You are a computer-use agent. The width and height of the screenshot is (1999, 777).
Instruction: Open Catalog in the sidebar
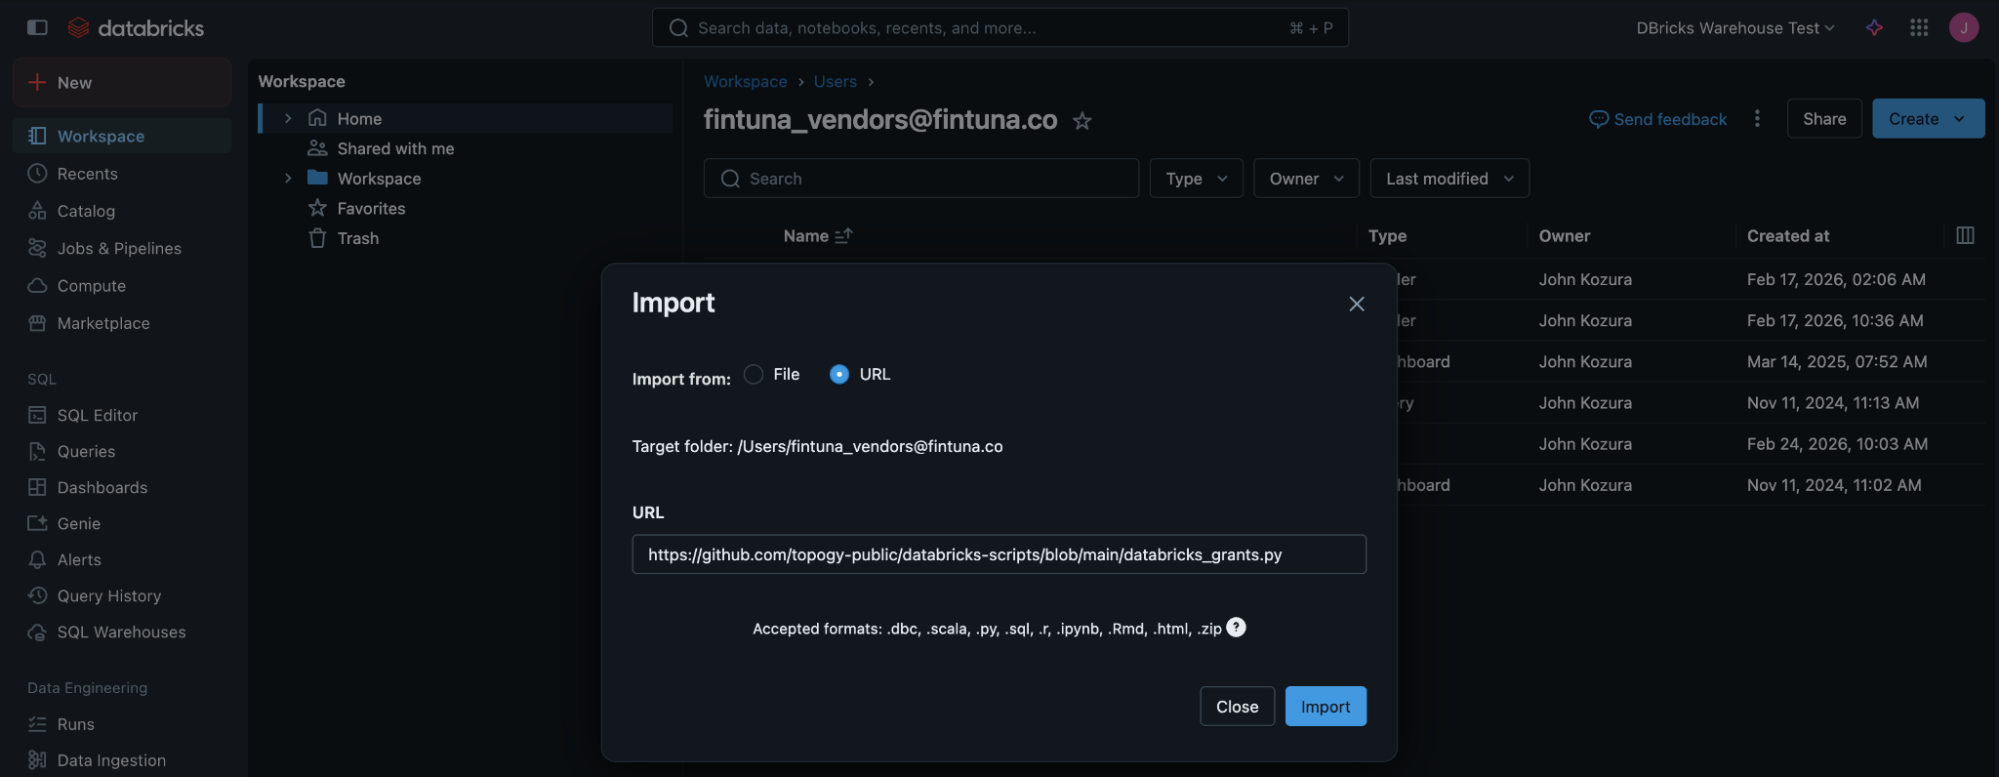tap(122, 211)
